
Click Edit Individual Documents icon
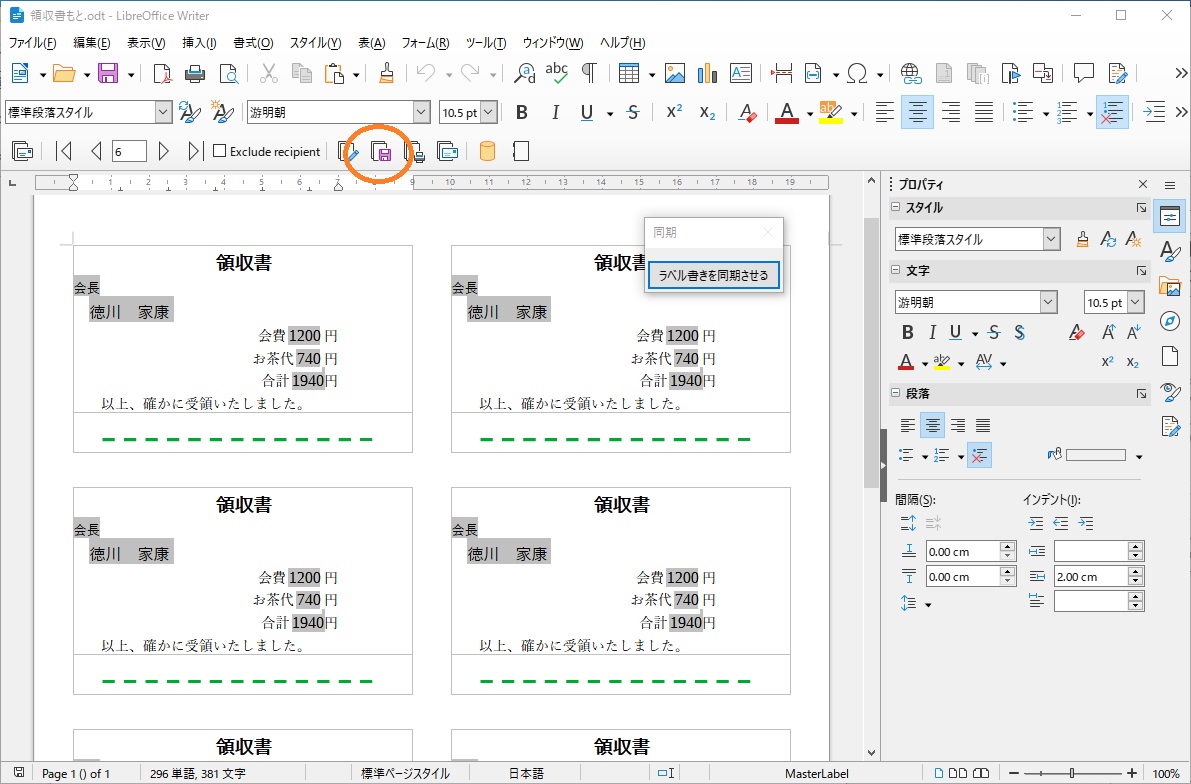[x=348, y=152]
